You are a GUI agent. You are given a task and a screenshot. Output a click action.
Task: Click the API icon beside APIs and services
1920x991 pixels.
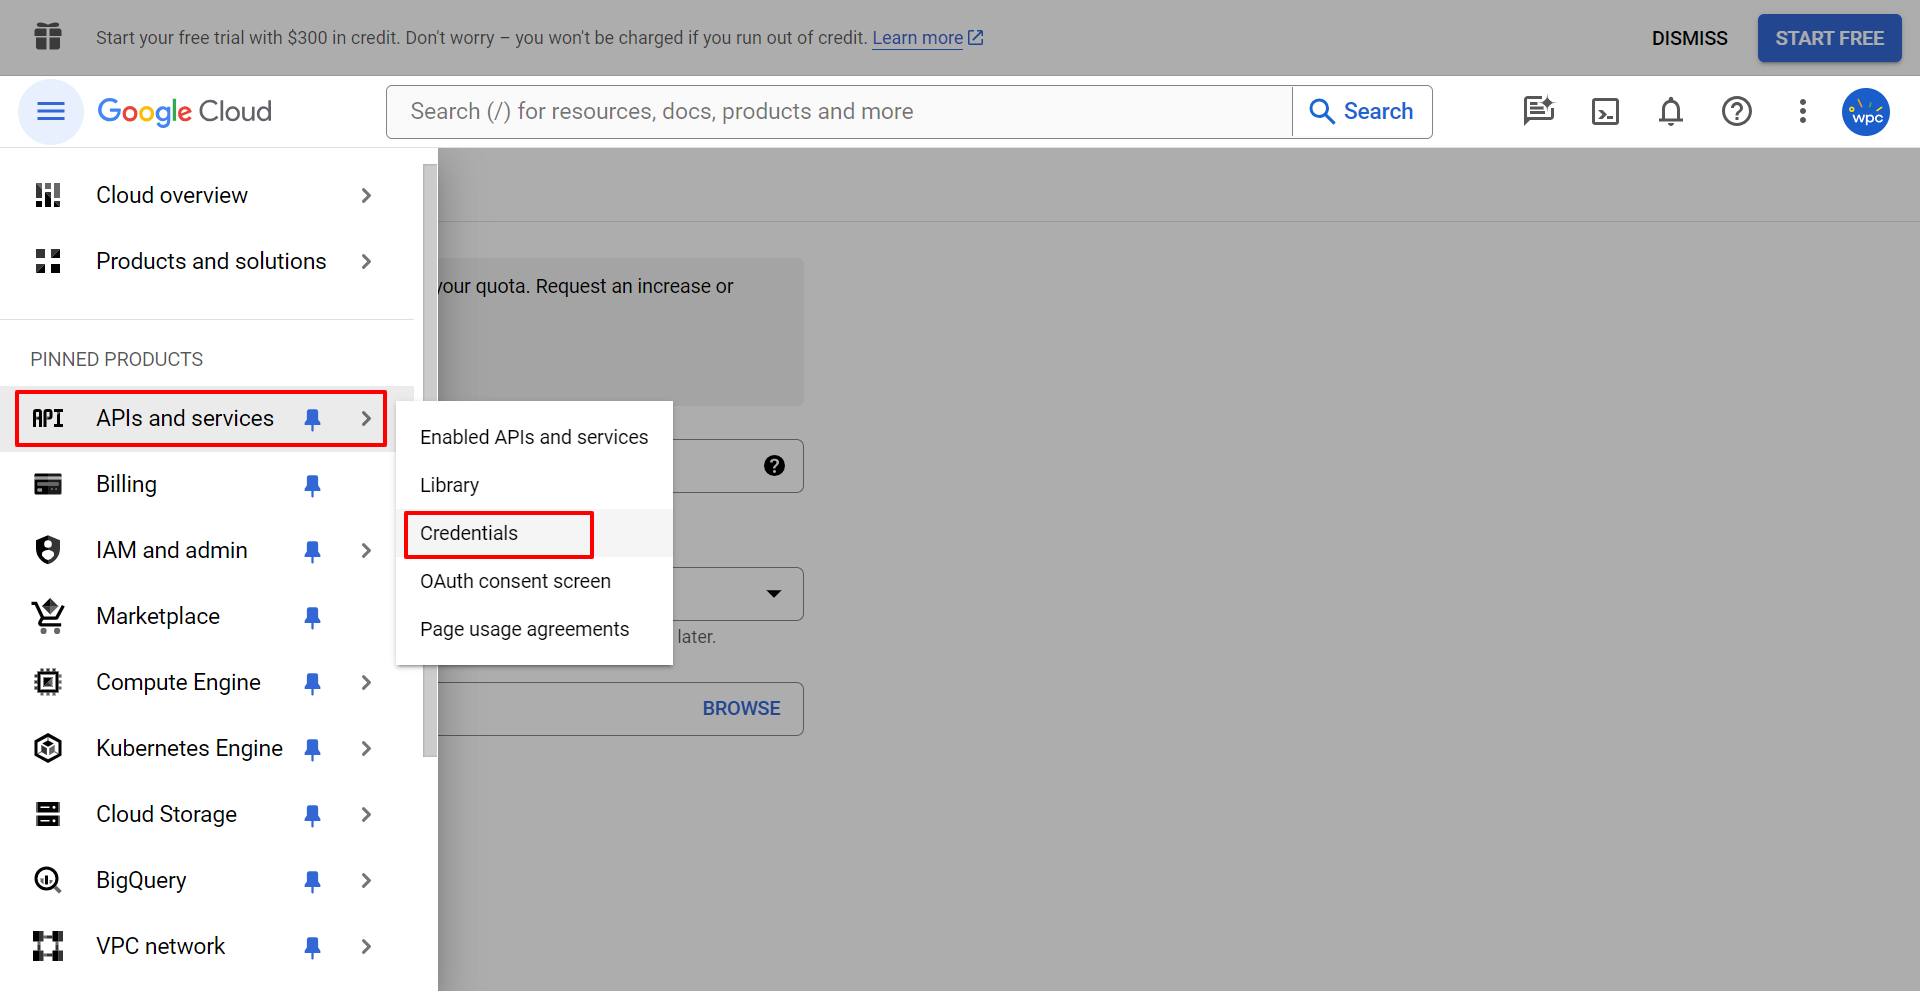(48, 418)
